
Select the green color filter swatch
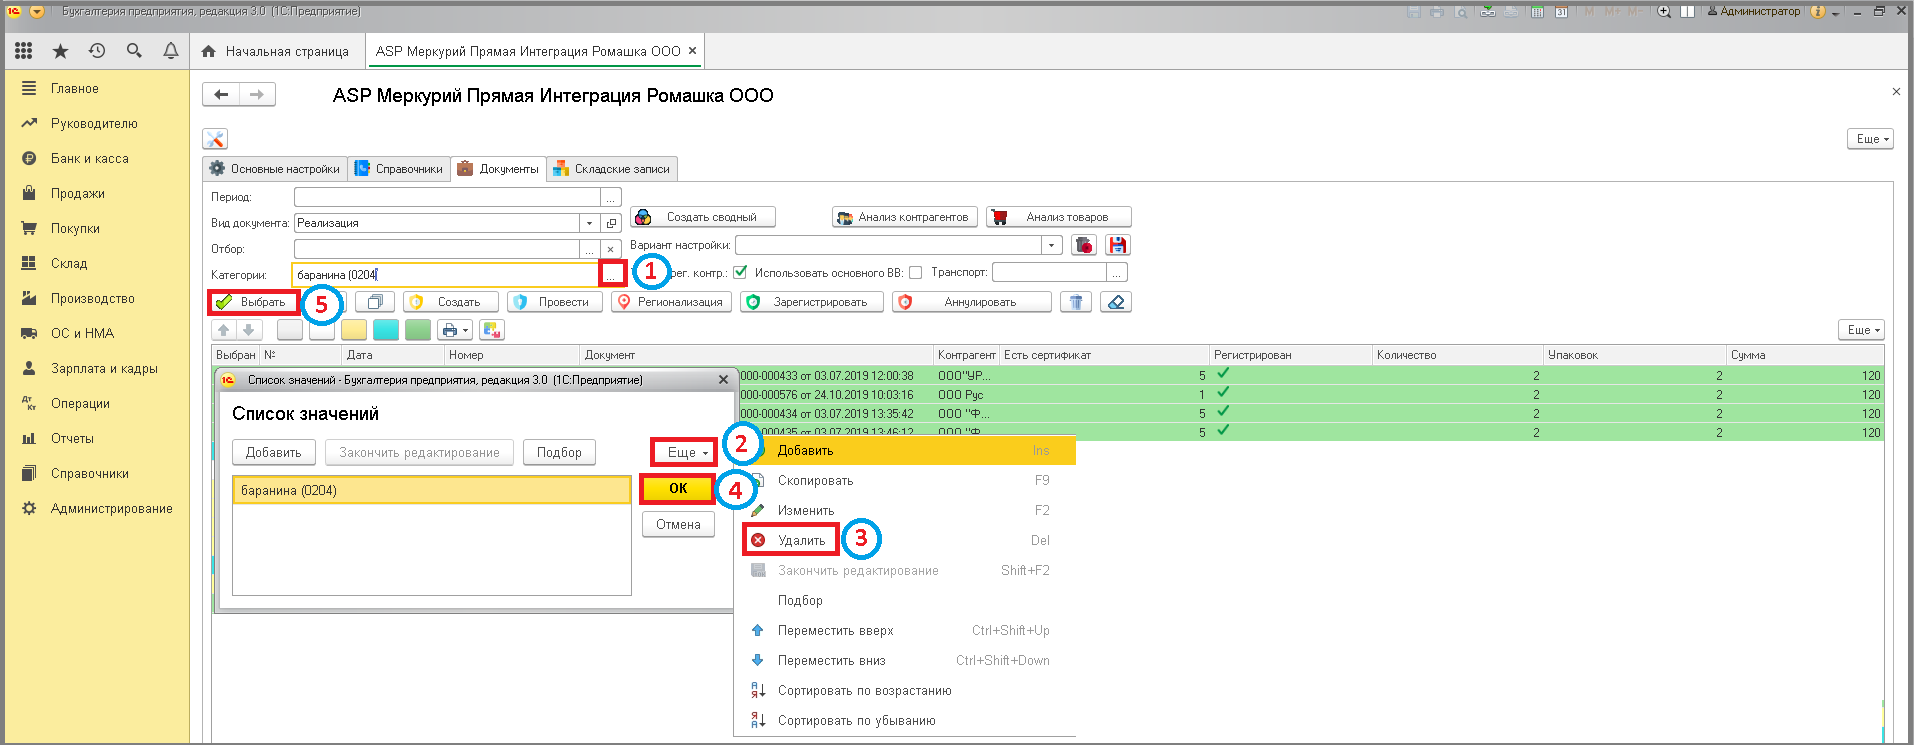[x=418, y=329]
